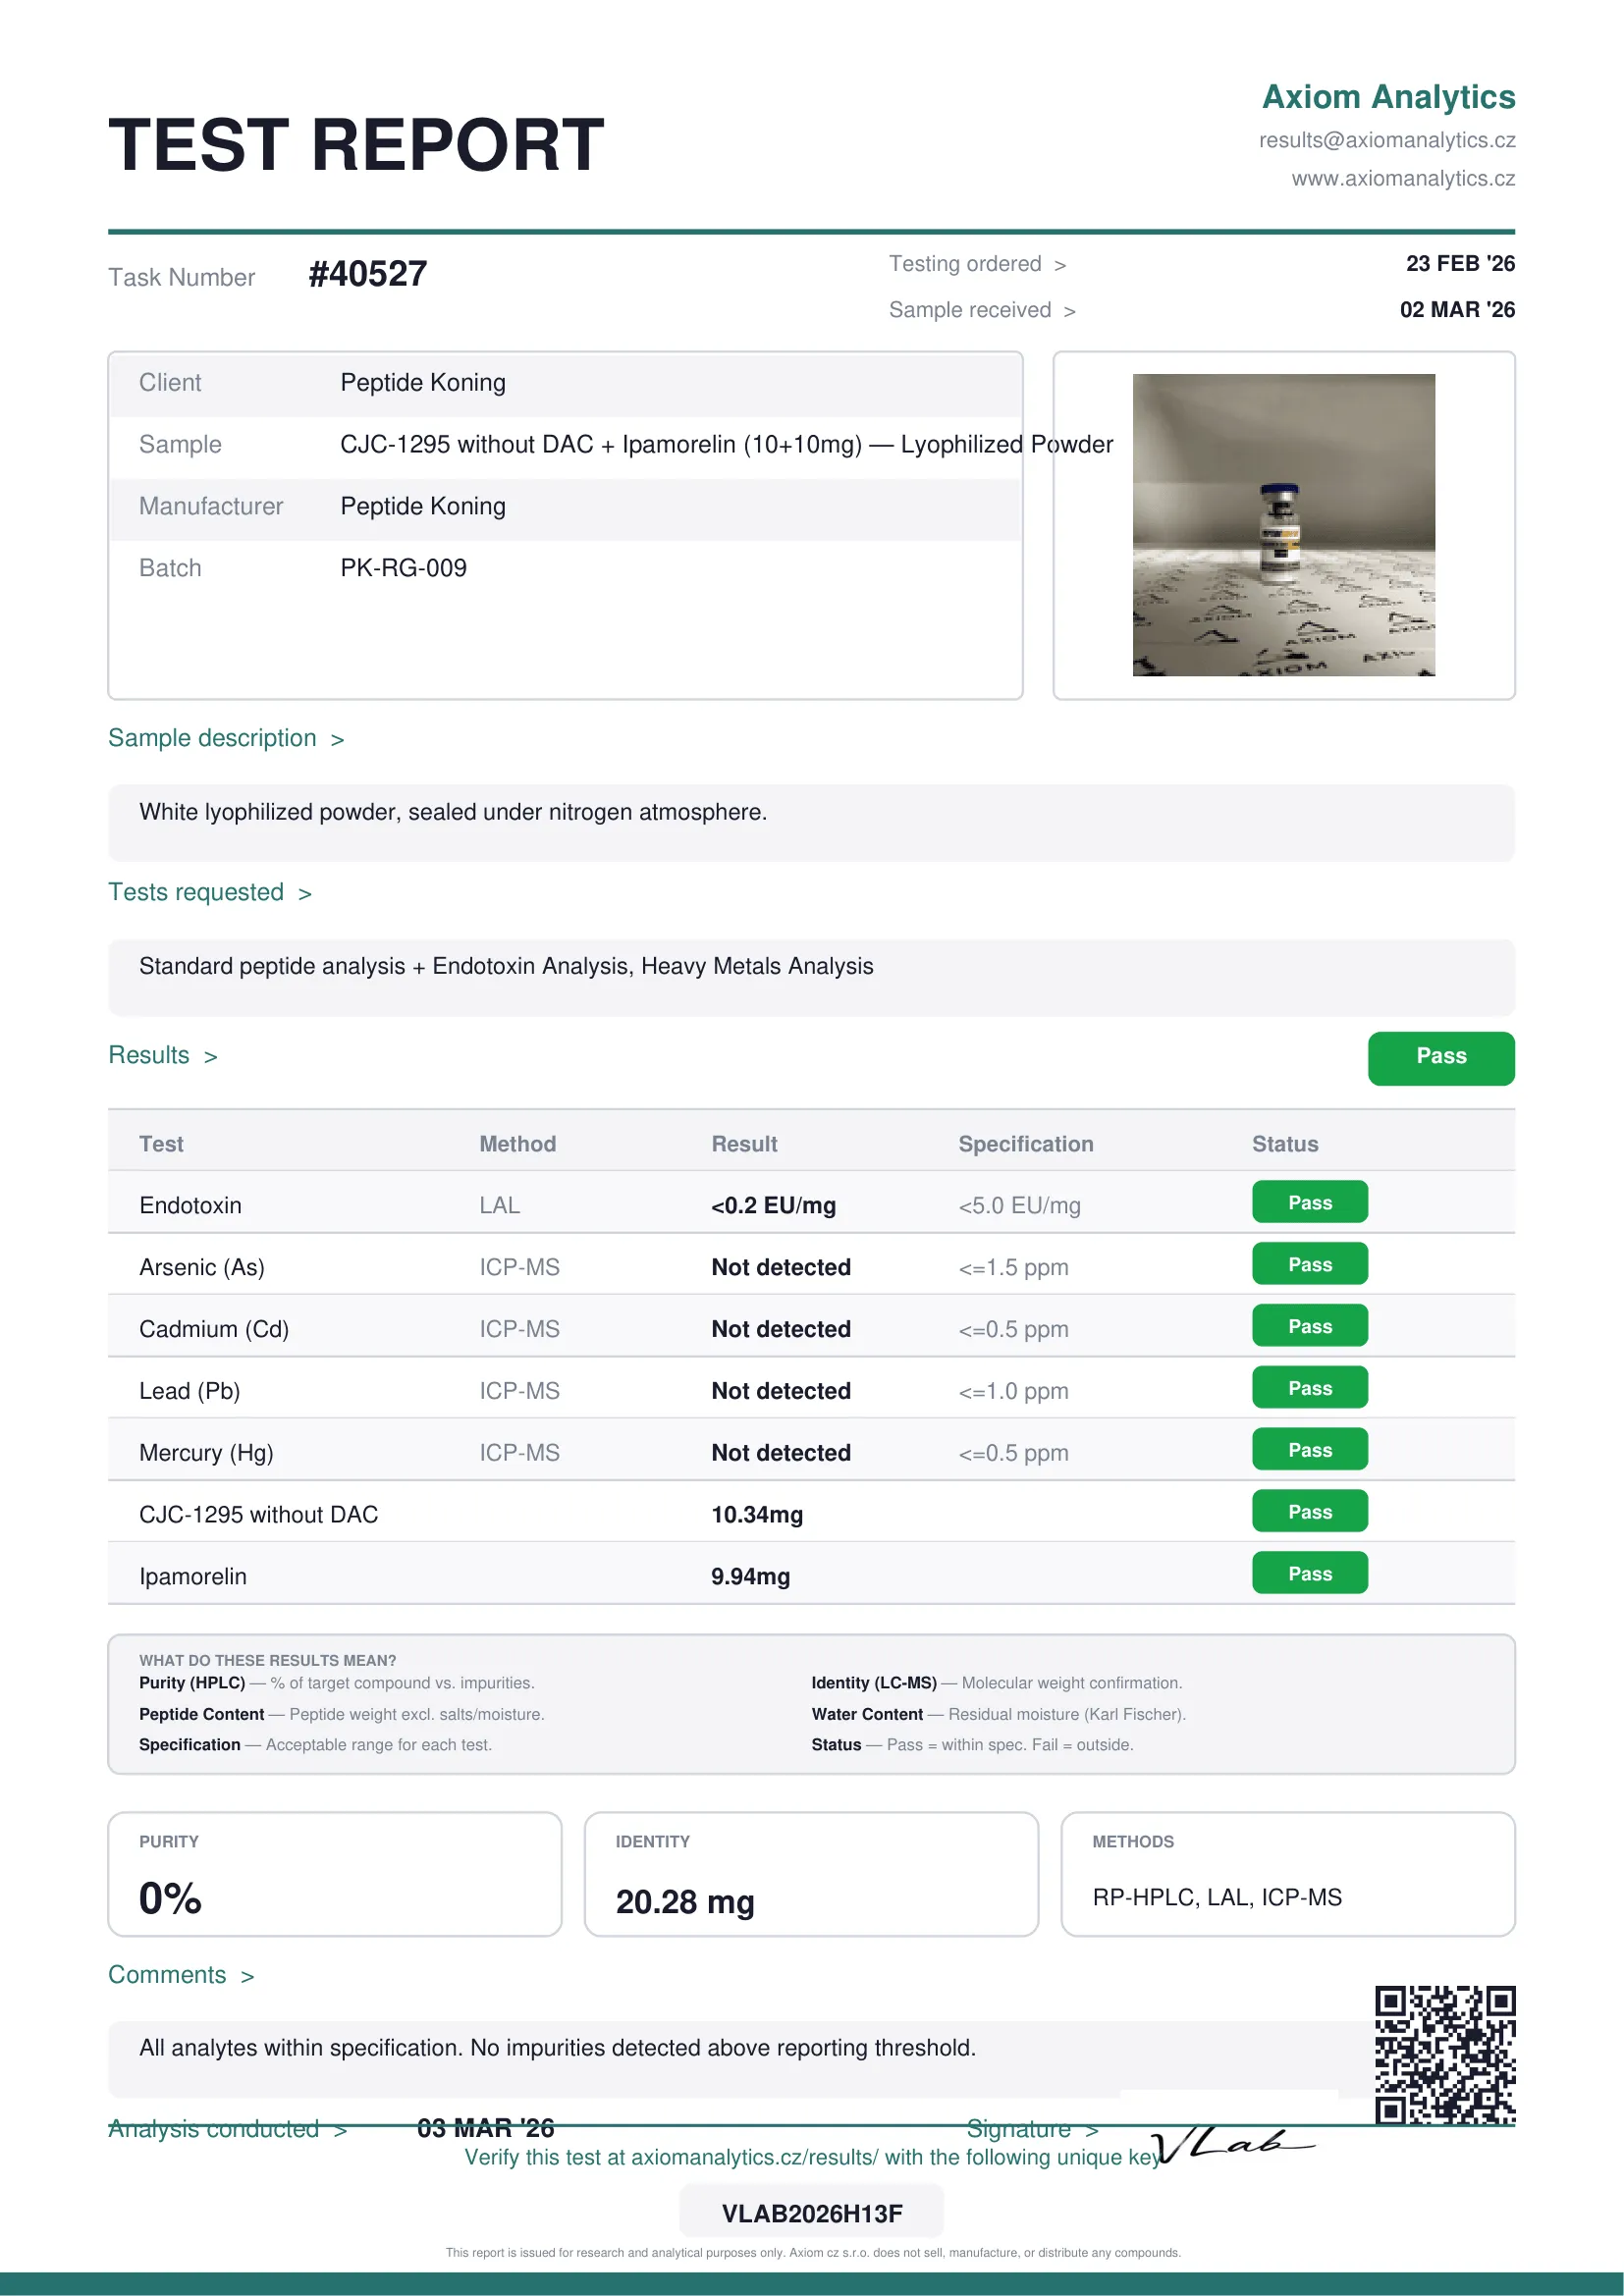The image size is (1624, 2296).
Task: Click the All analytes within specification comment
Action: [557, 2048]
